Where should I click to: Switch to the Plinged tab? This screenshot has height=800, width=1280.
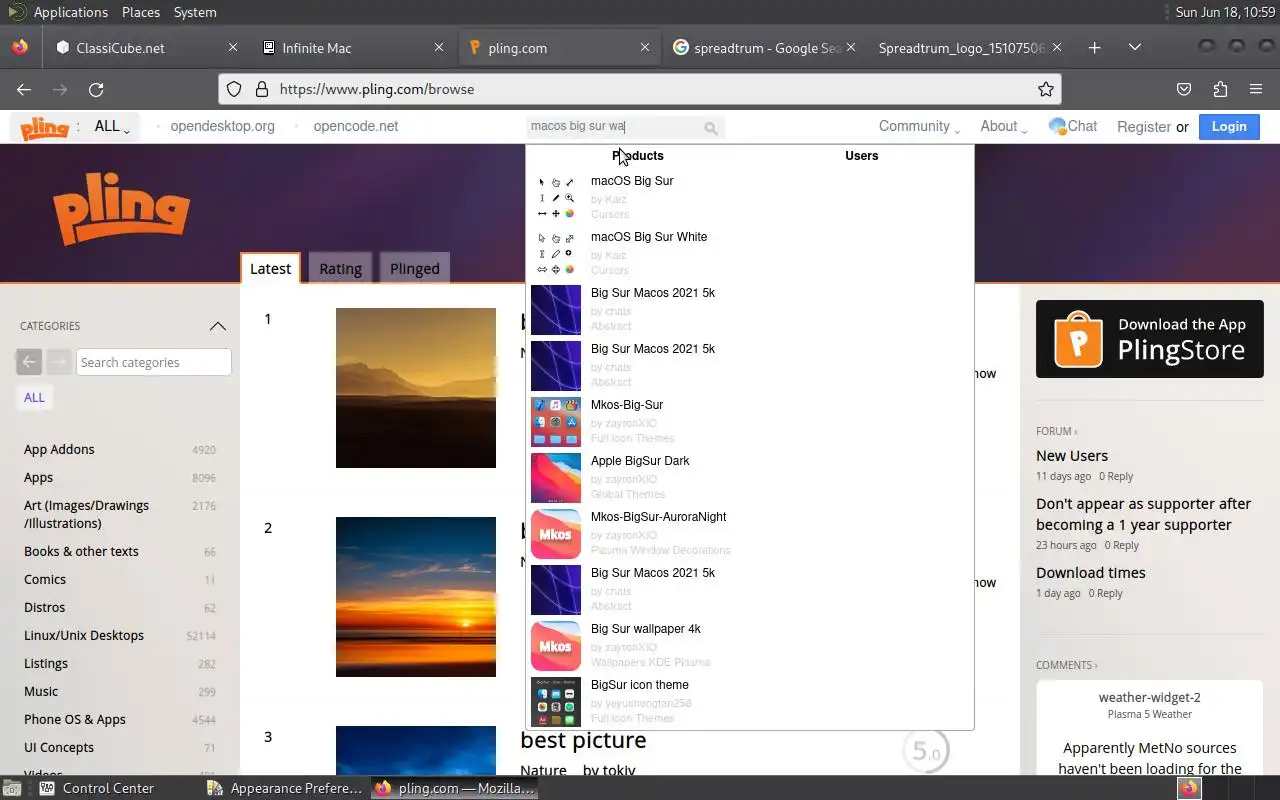click(415, 268)
